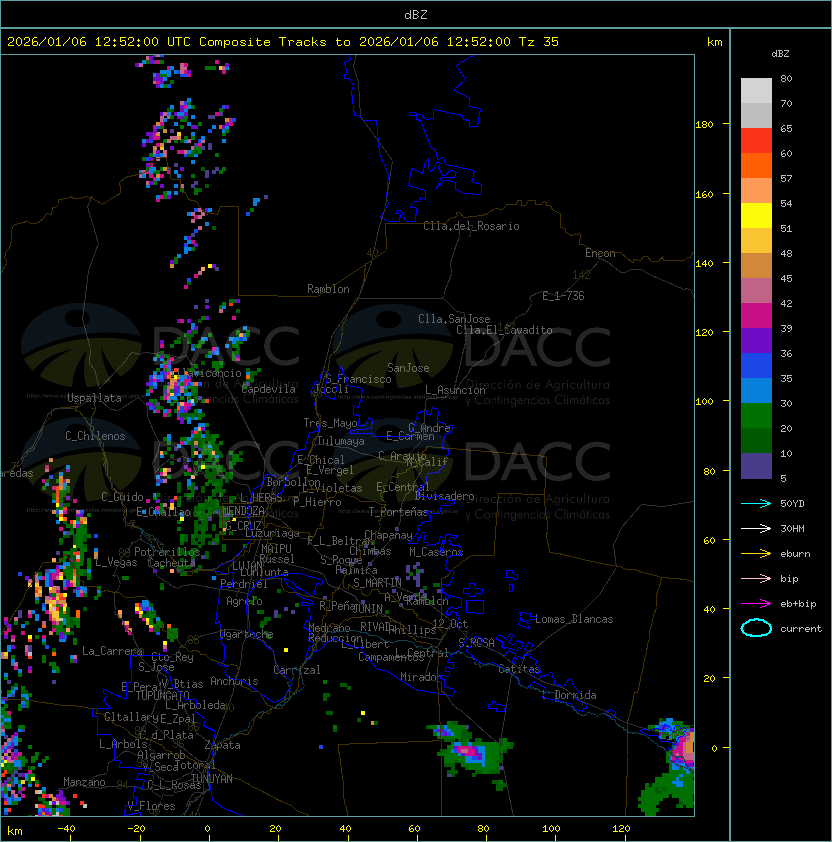Click the cyan 50YD arrow in the legend
832x842 pixels.
756,504
